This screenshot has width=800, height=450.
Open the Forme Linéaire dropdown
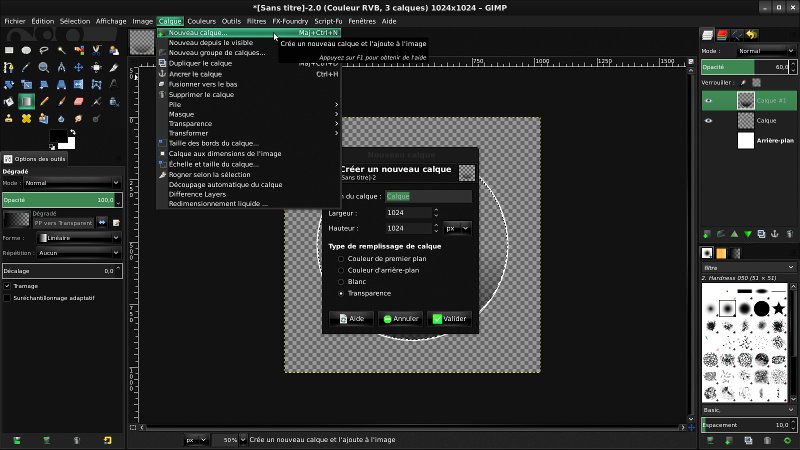(x=79, y=238)
